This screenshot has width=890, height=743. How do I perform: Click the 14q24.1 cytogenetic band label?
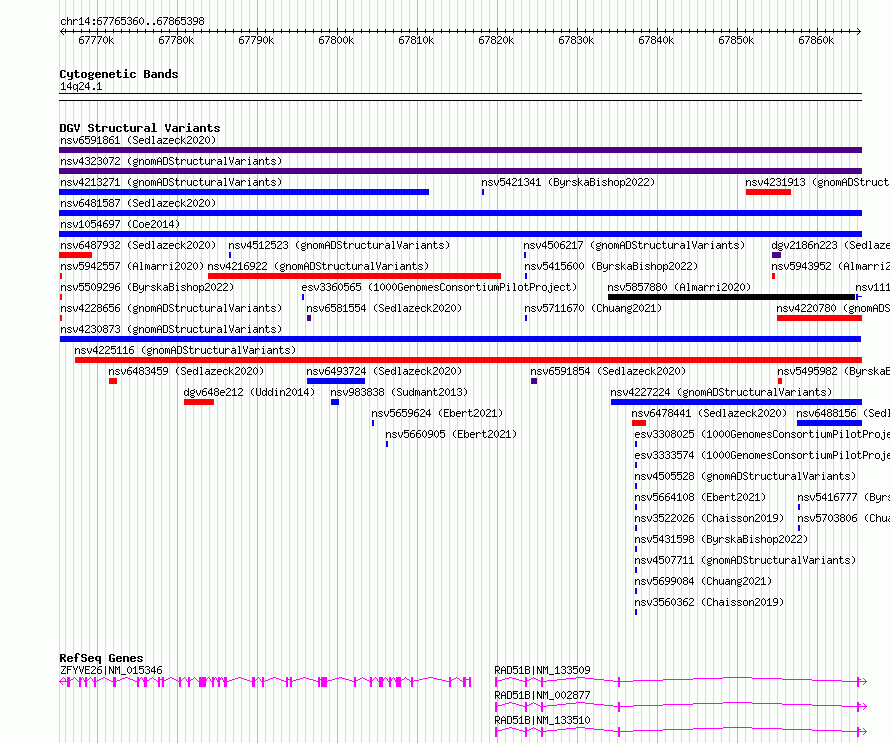(81, 86)
